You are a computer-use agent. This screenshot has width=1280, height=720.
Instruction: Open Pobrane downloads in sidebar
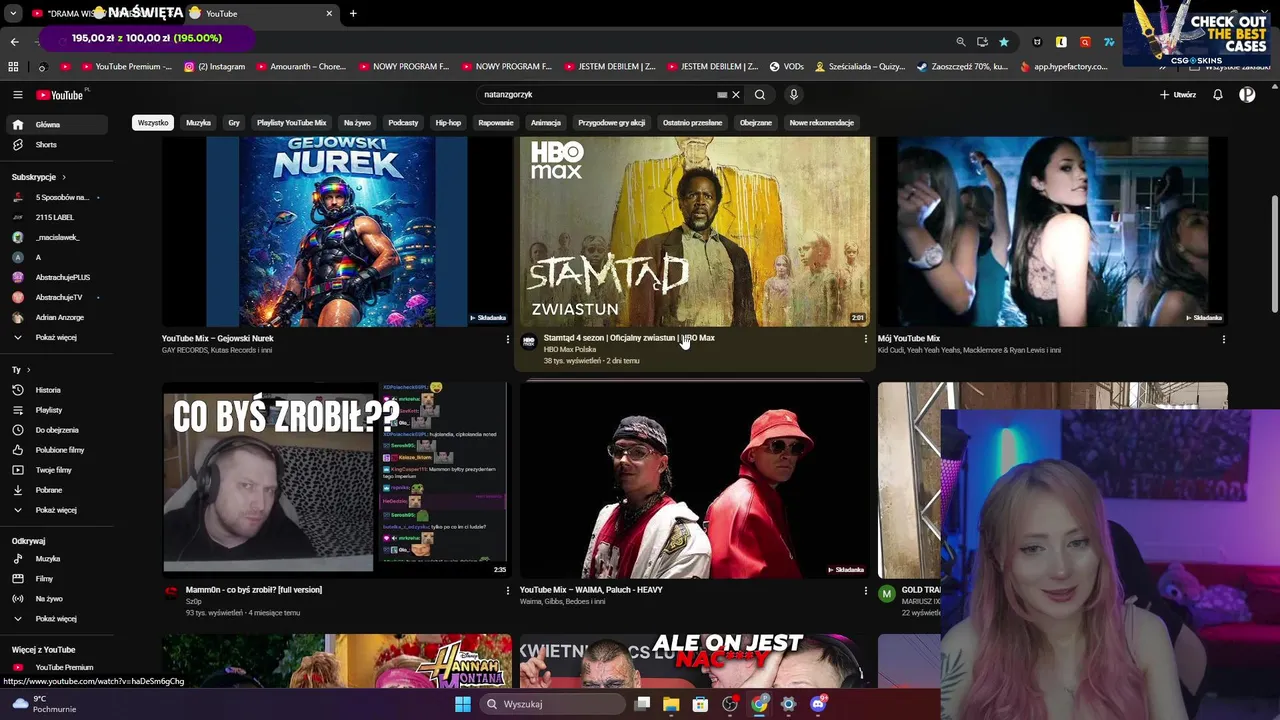tap(48, 490)
